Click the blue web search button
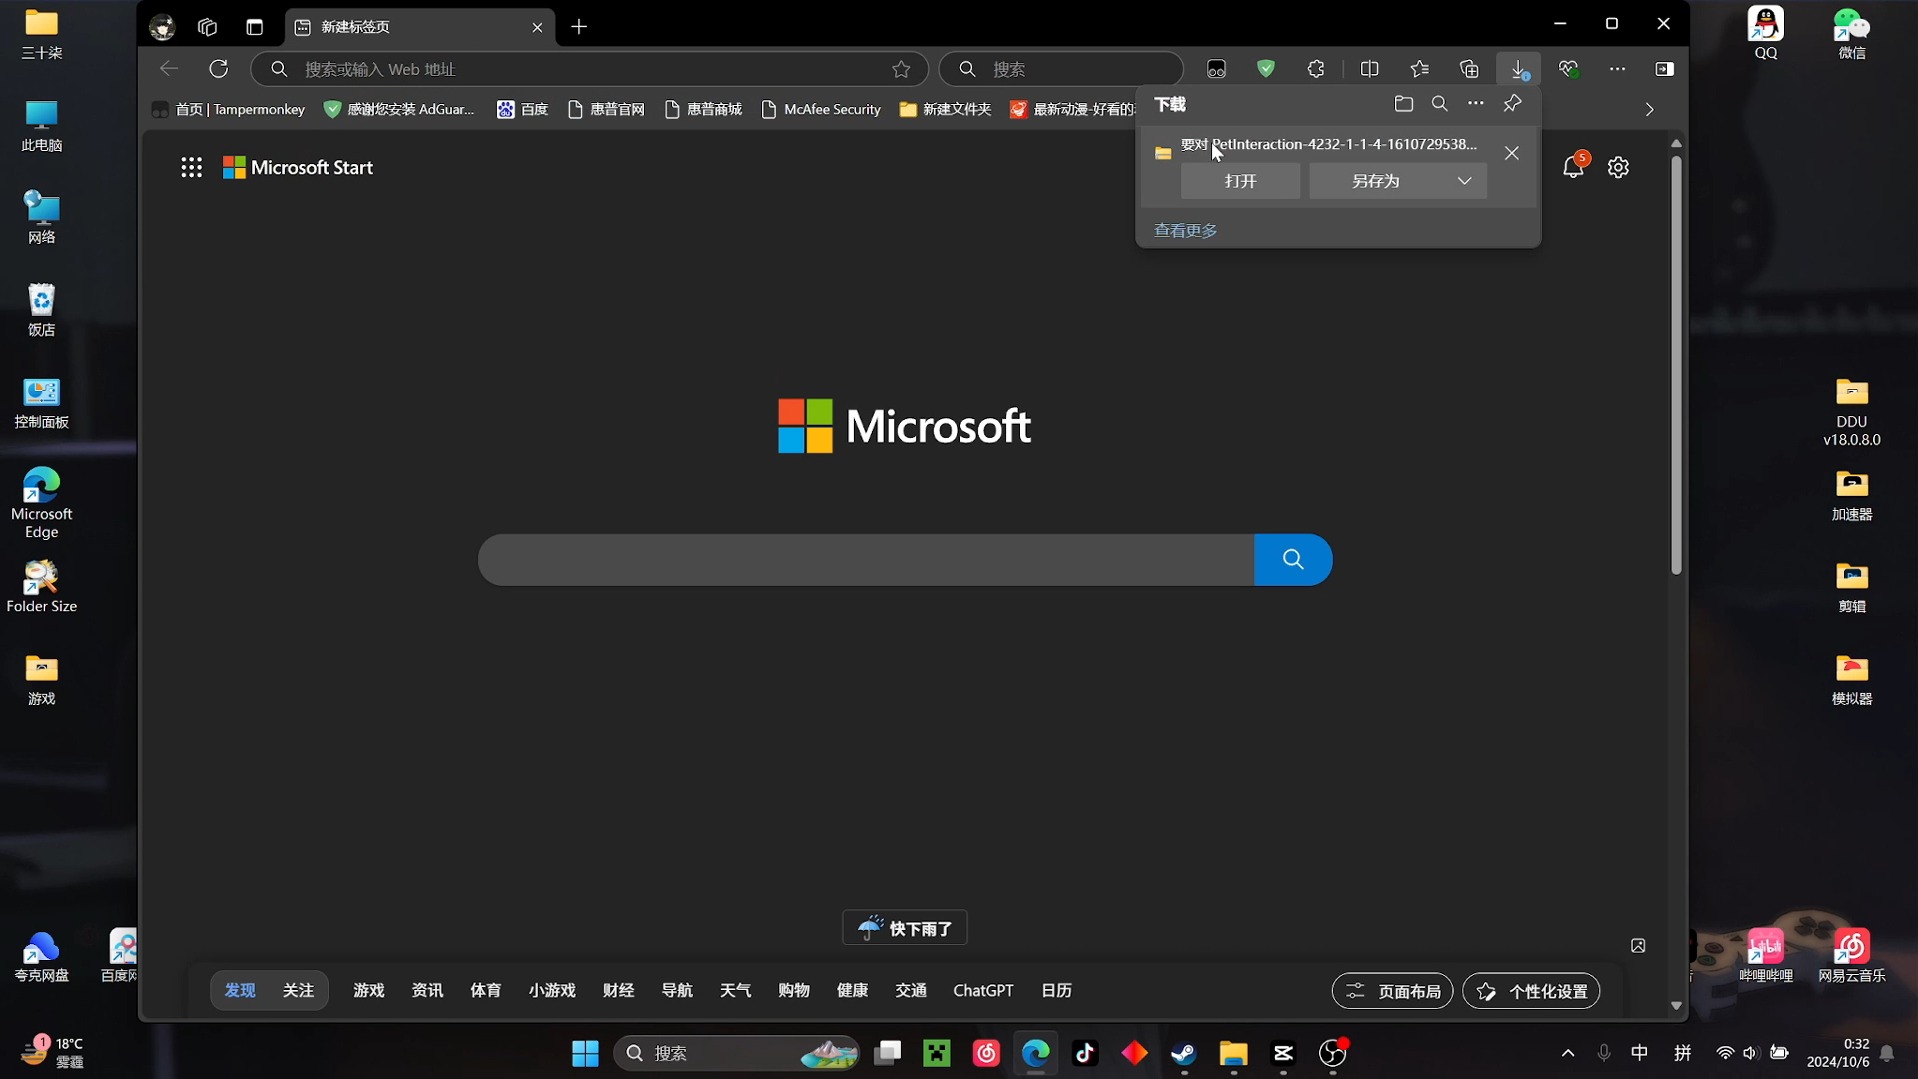This screenshot has height=1079, width=1918. [x=1293, y=559]
